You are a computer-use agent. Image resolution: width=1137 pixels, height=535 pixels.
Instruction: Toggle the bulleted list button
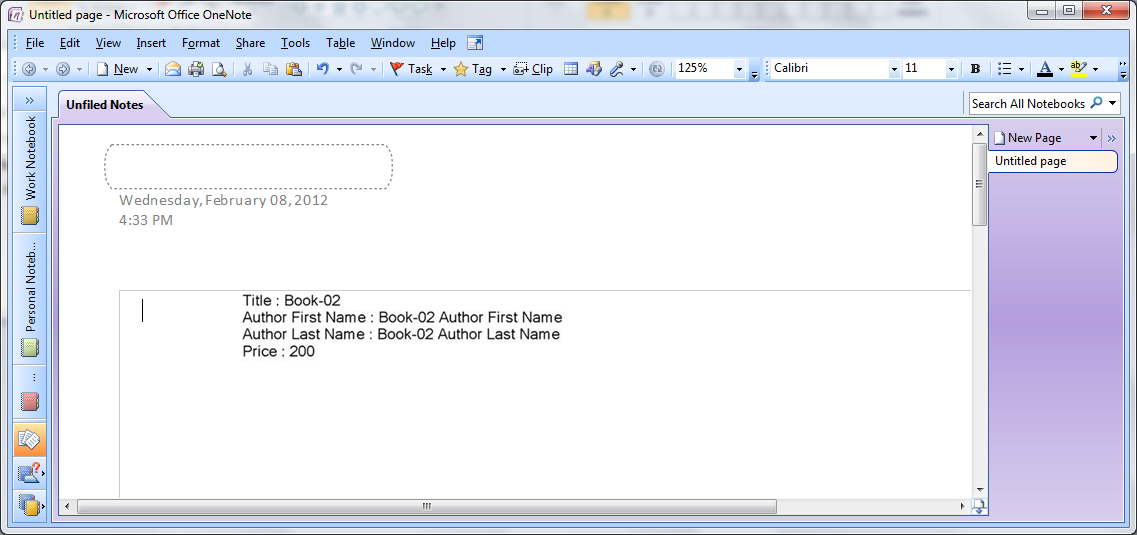[1005, 69]
